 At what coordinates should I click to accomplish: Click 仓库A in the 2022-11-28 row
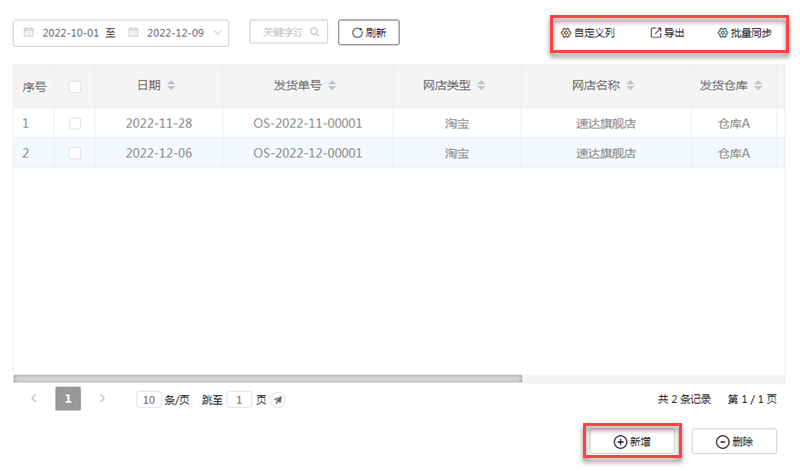click(734, 124)
